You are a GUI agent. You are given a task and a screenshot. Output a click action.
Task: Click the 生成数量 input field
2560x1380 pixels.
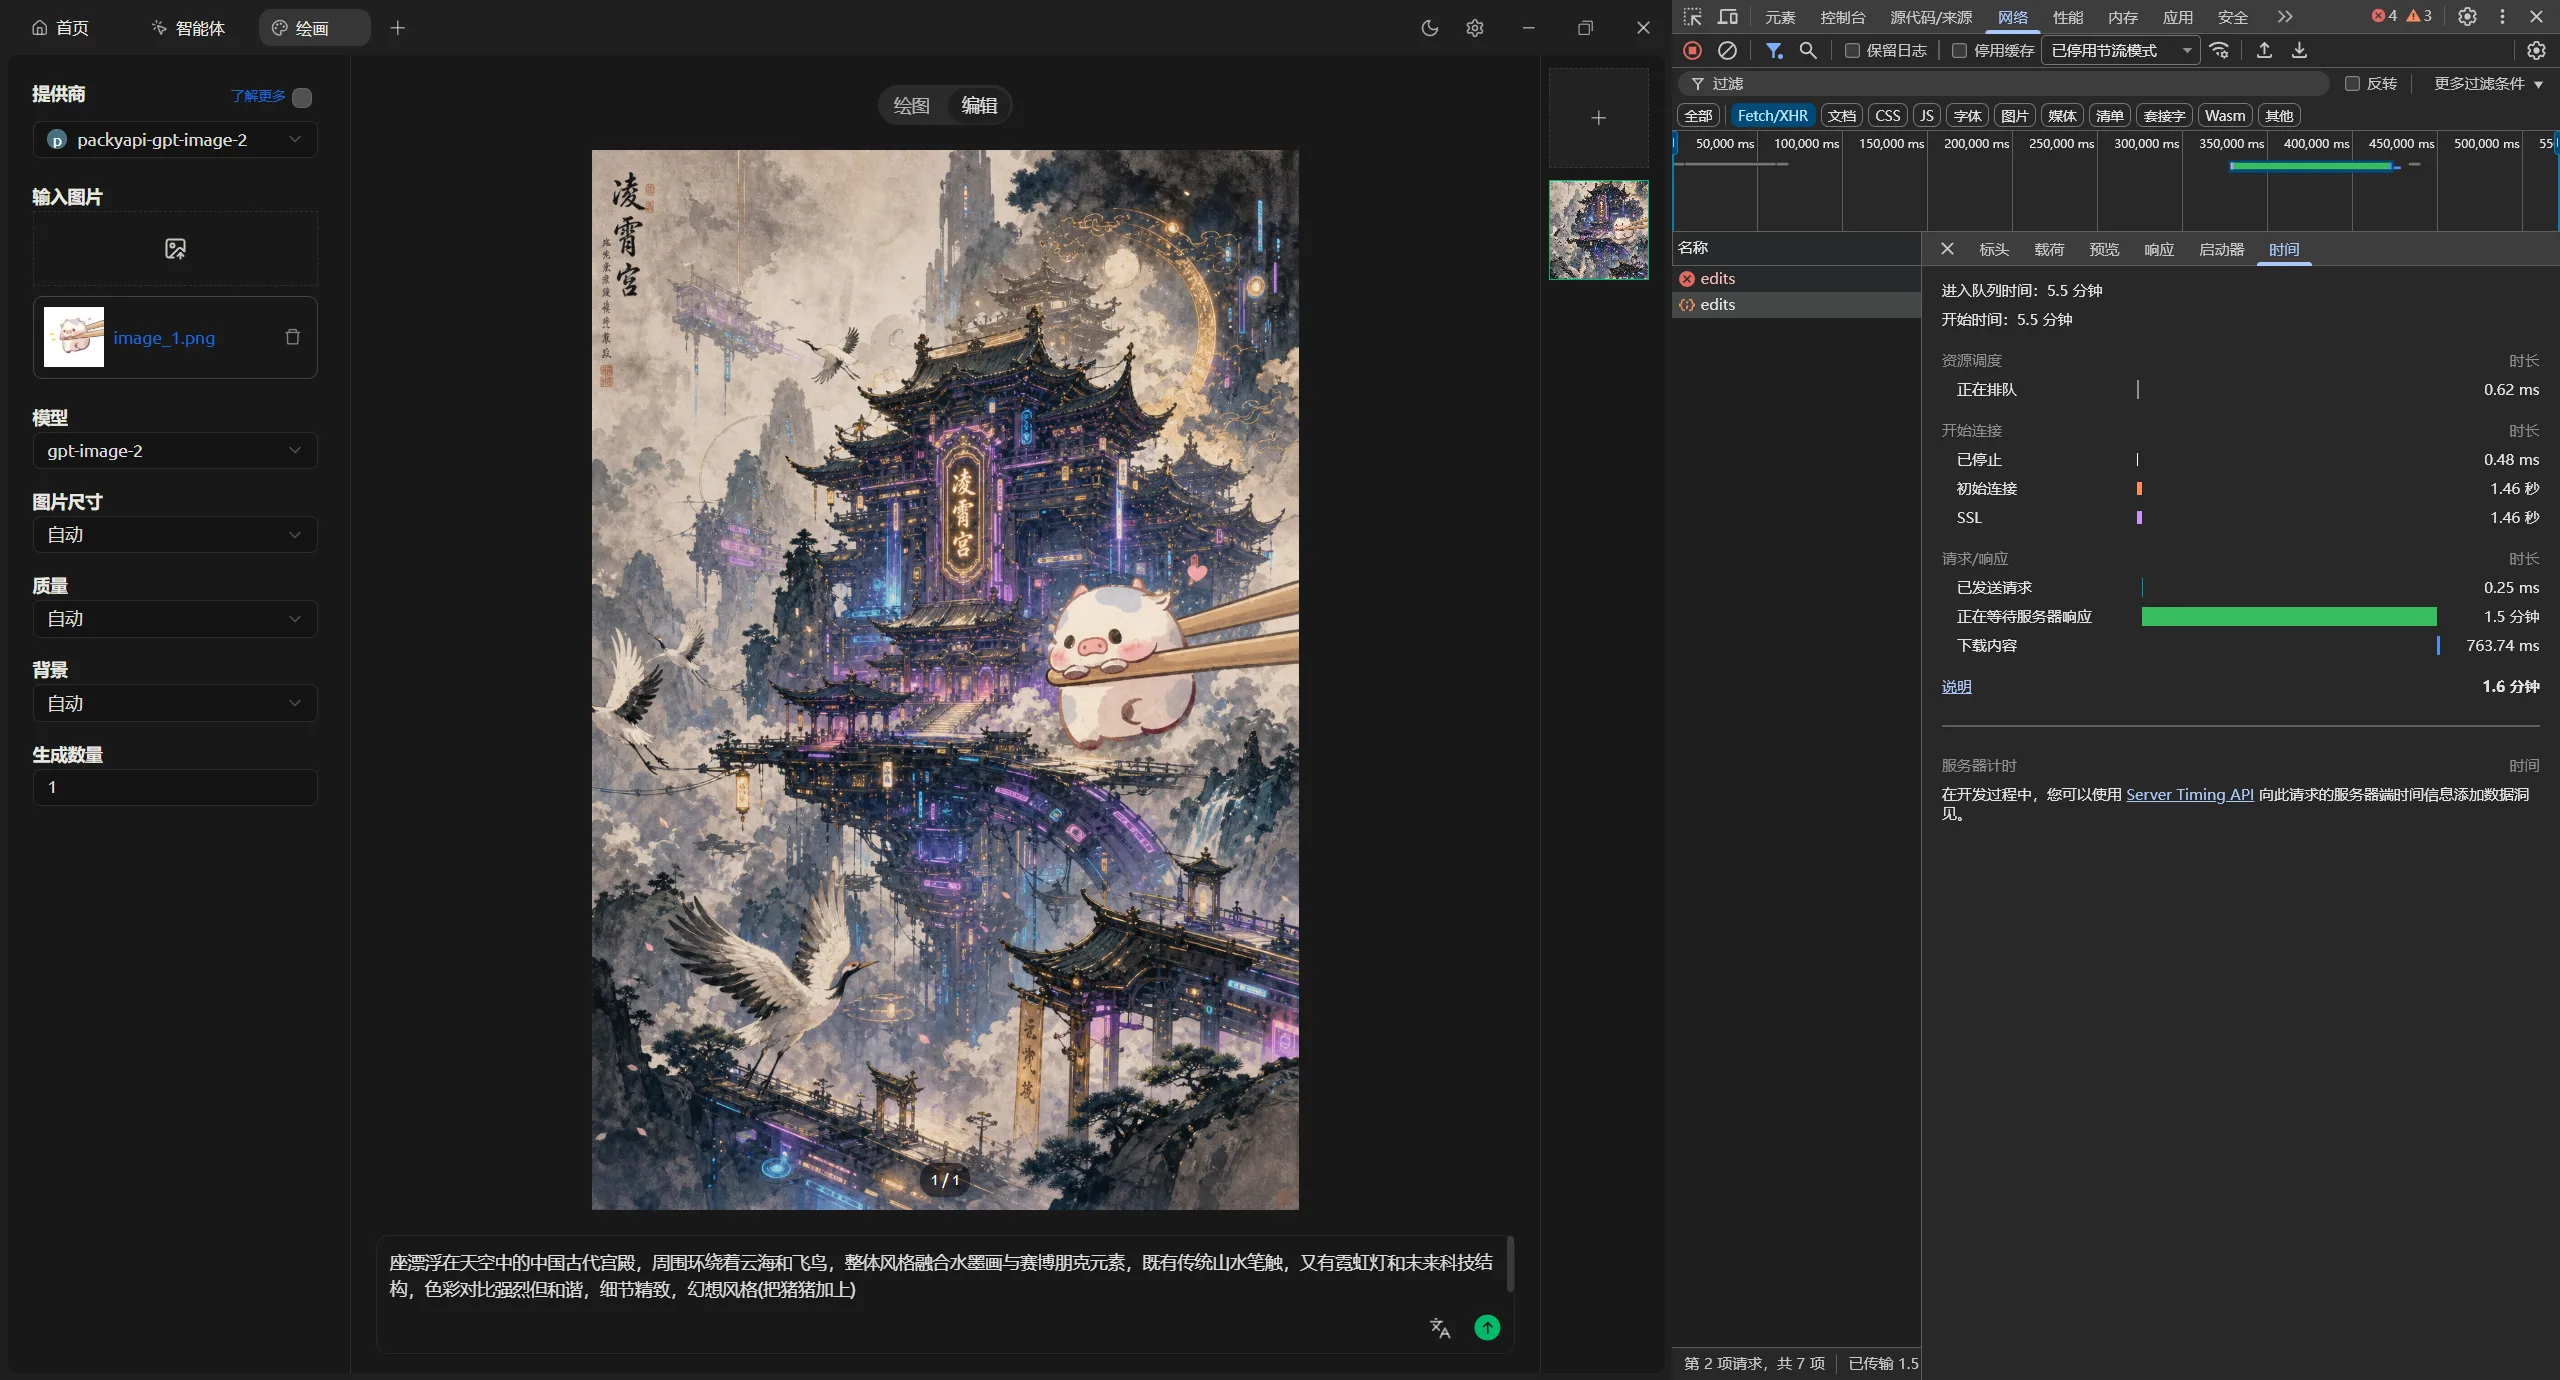pyautogui.click(x=175, y=787)
